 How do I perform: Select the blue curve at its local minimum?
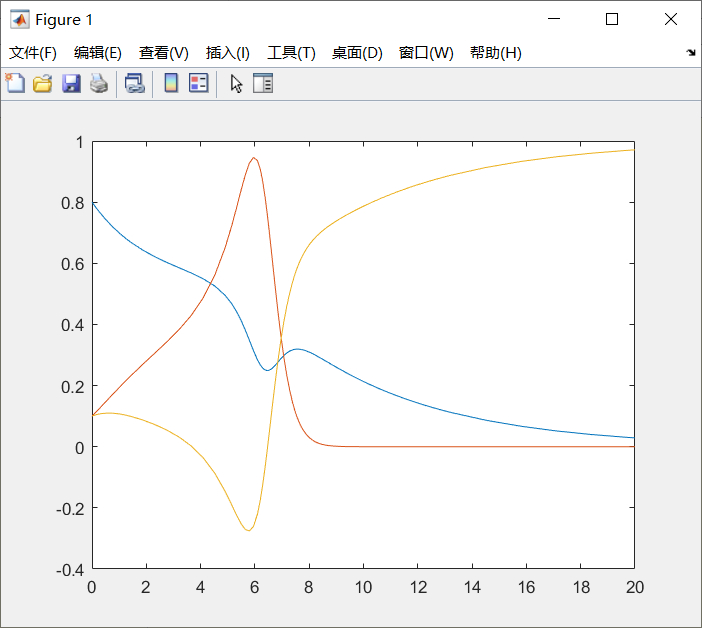[267, 370]
